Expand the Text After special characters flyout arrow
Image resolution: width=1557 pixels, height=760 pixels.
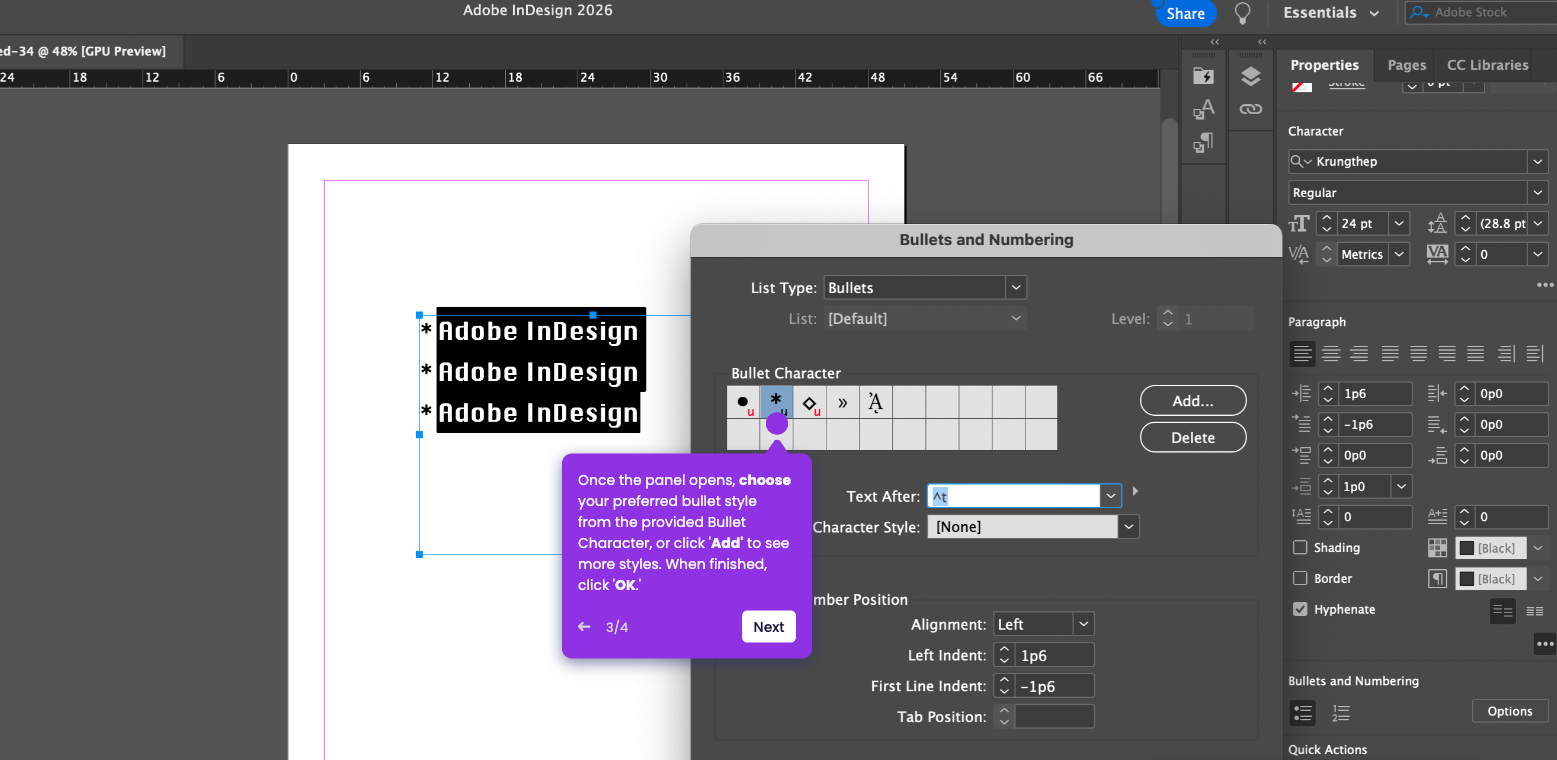(x=1135, y=492)
